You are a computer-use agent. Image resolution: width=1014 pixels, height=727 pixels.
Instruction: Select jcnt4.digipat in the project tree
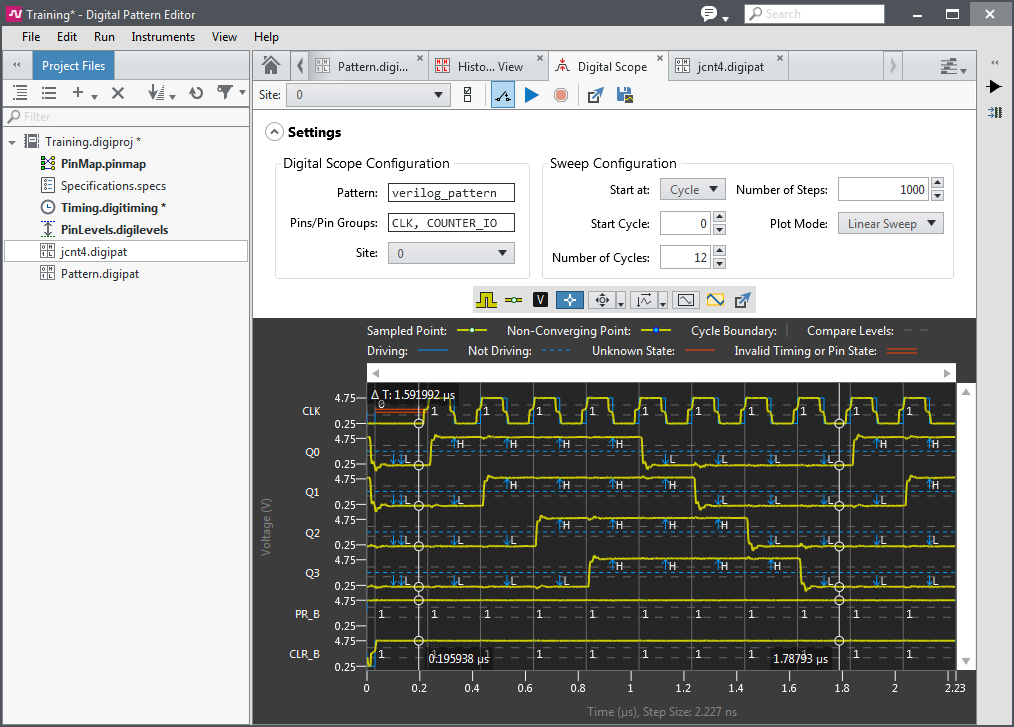click(x=94, y=252)
